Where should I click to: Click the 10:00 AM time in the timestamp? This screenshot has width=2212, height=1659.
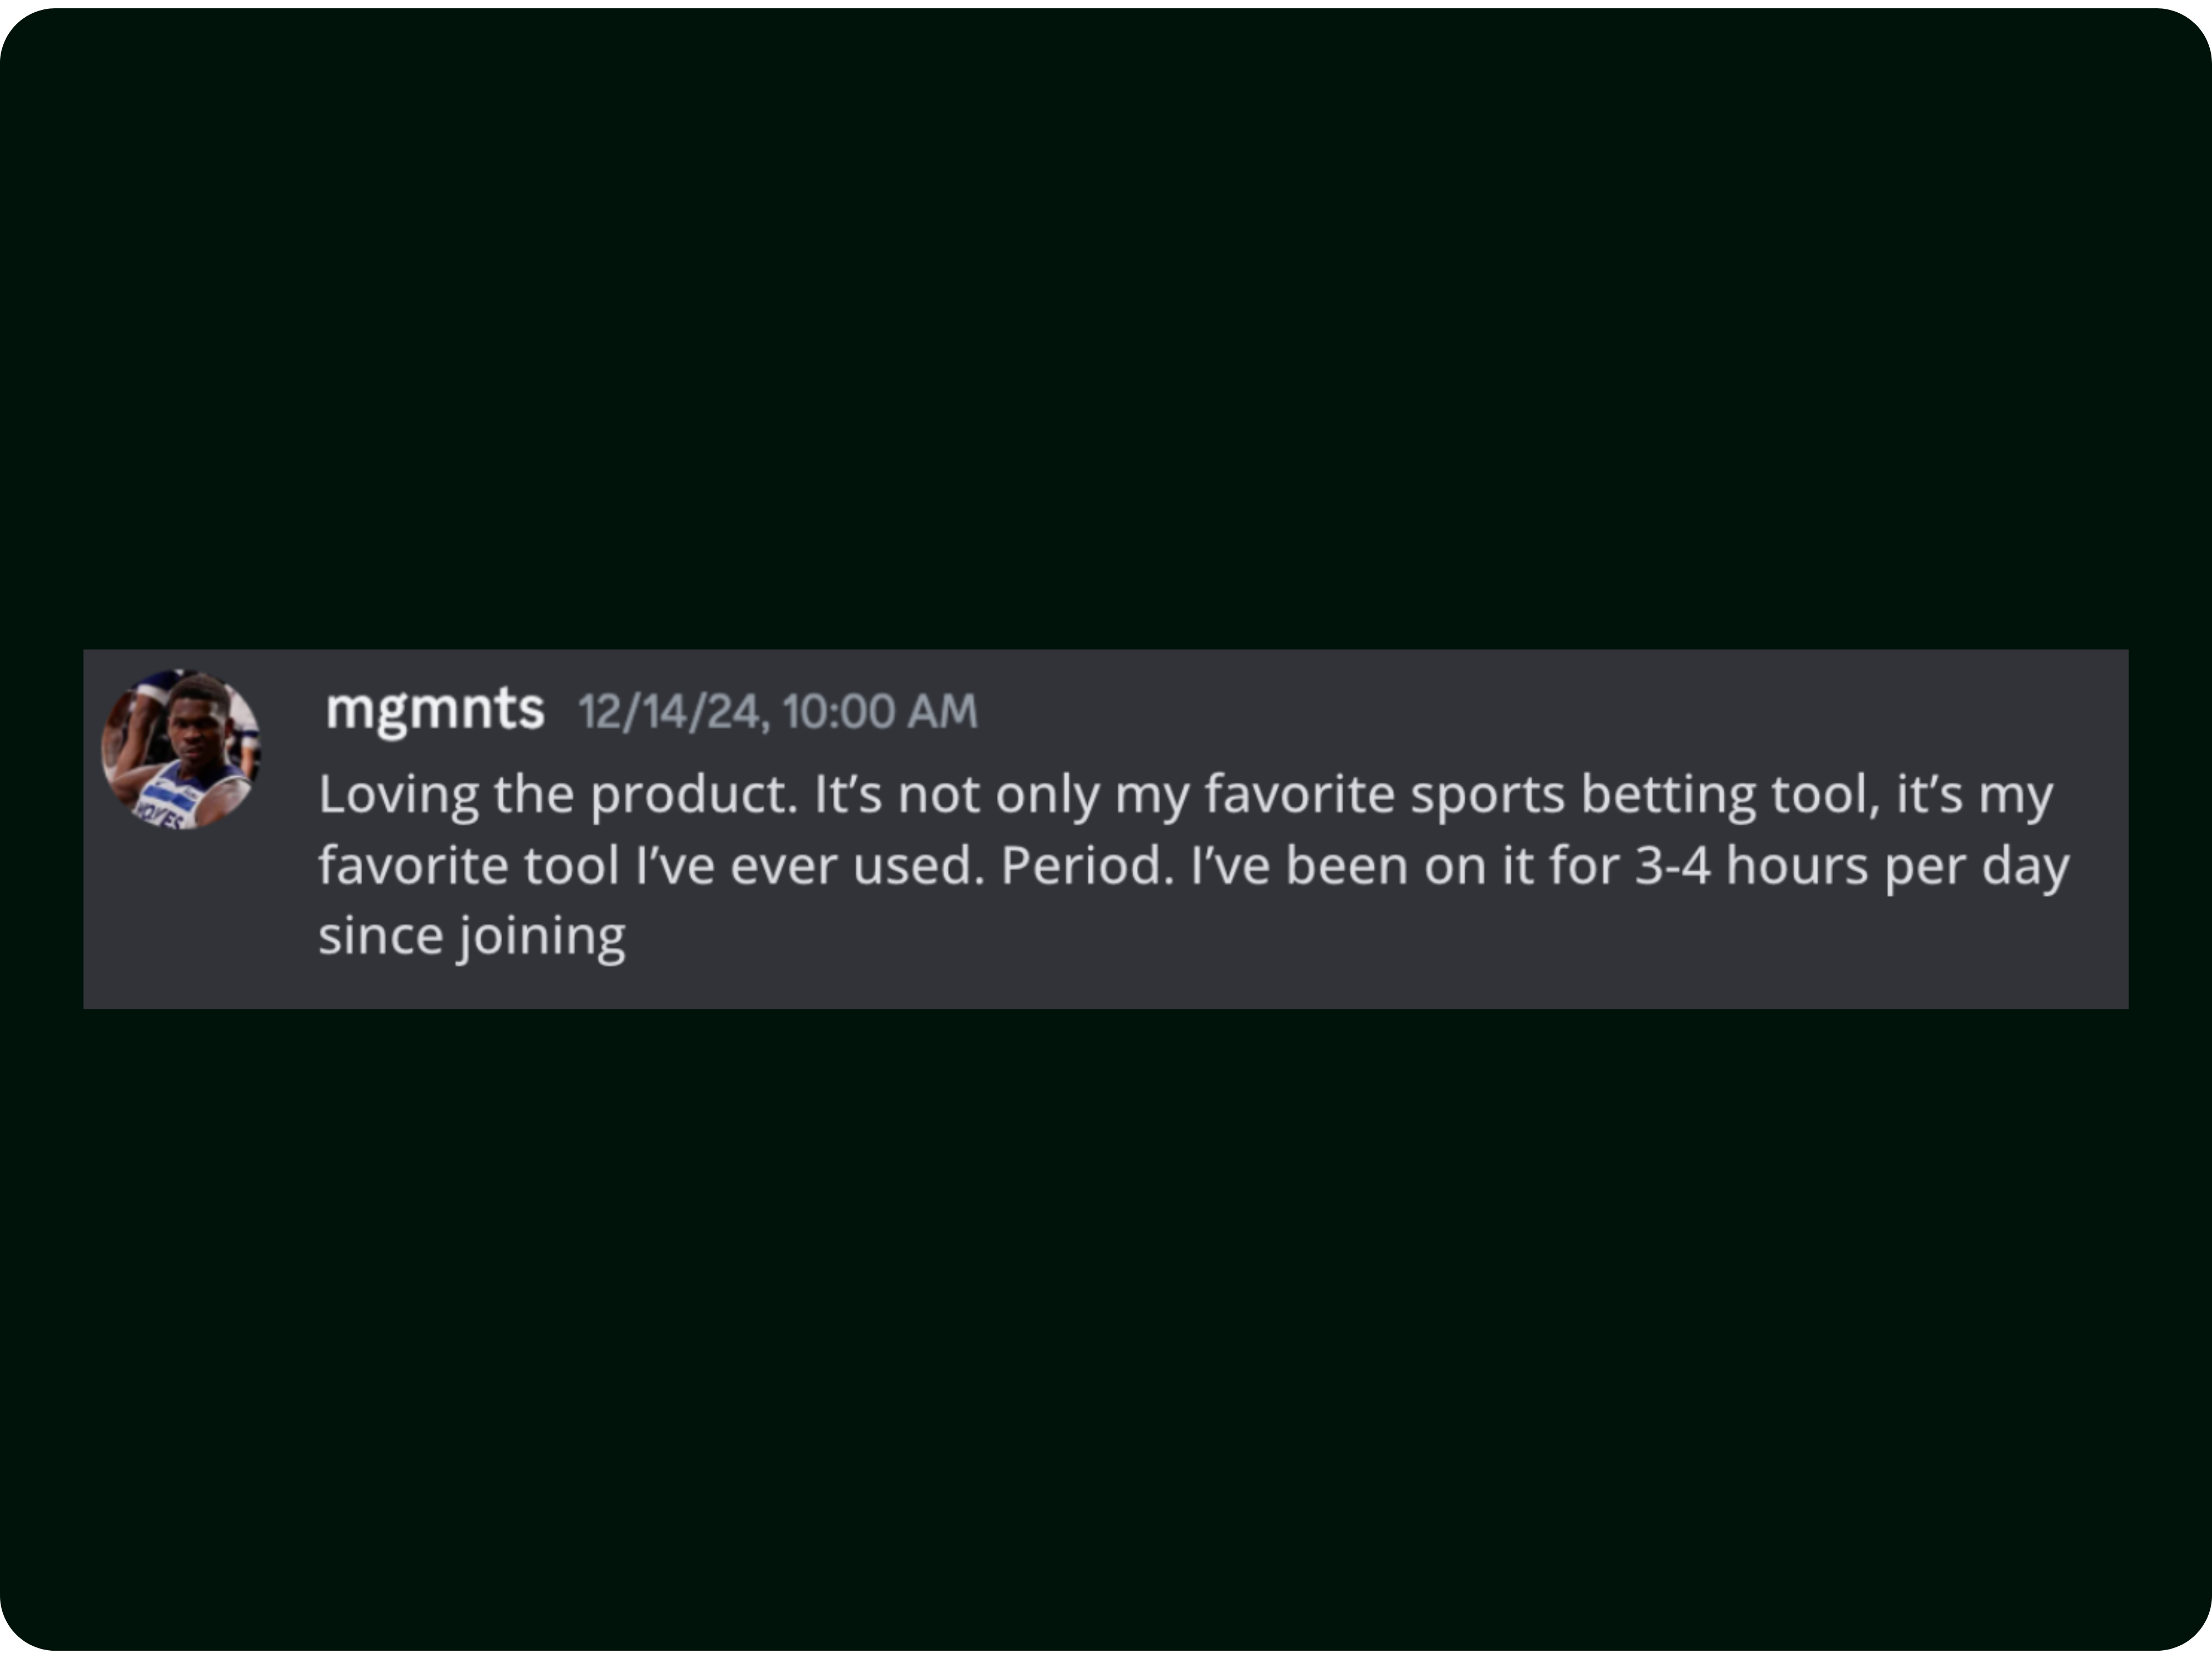point(880,712)
